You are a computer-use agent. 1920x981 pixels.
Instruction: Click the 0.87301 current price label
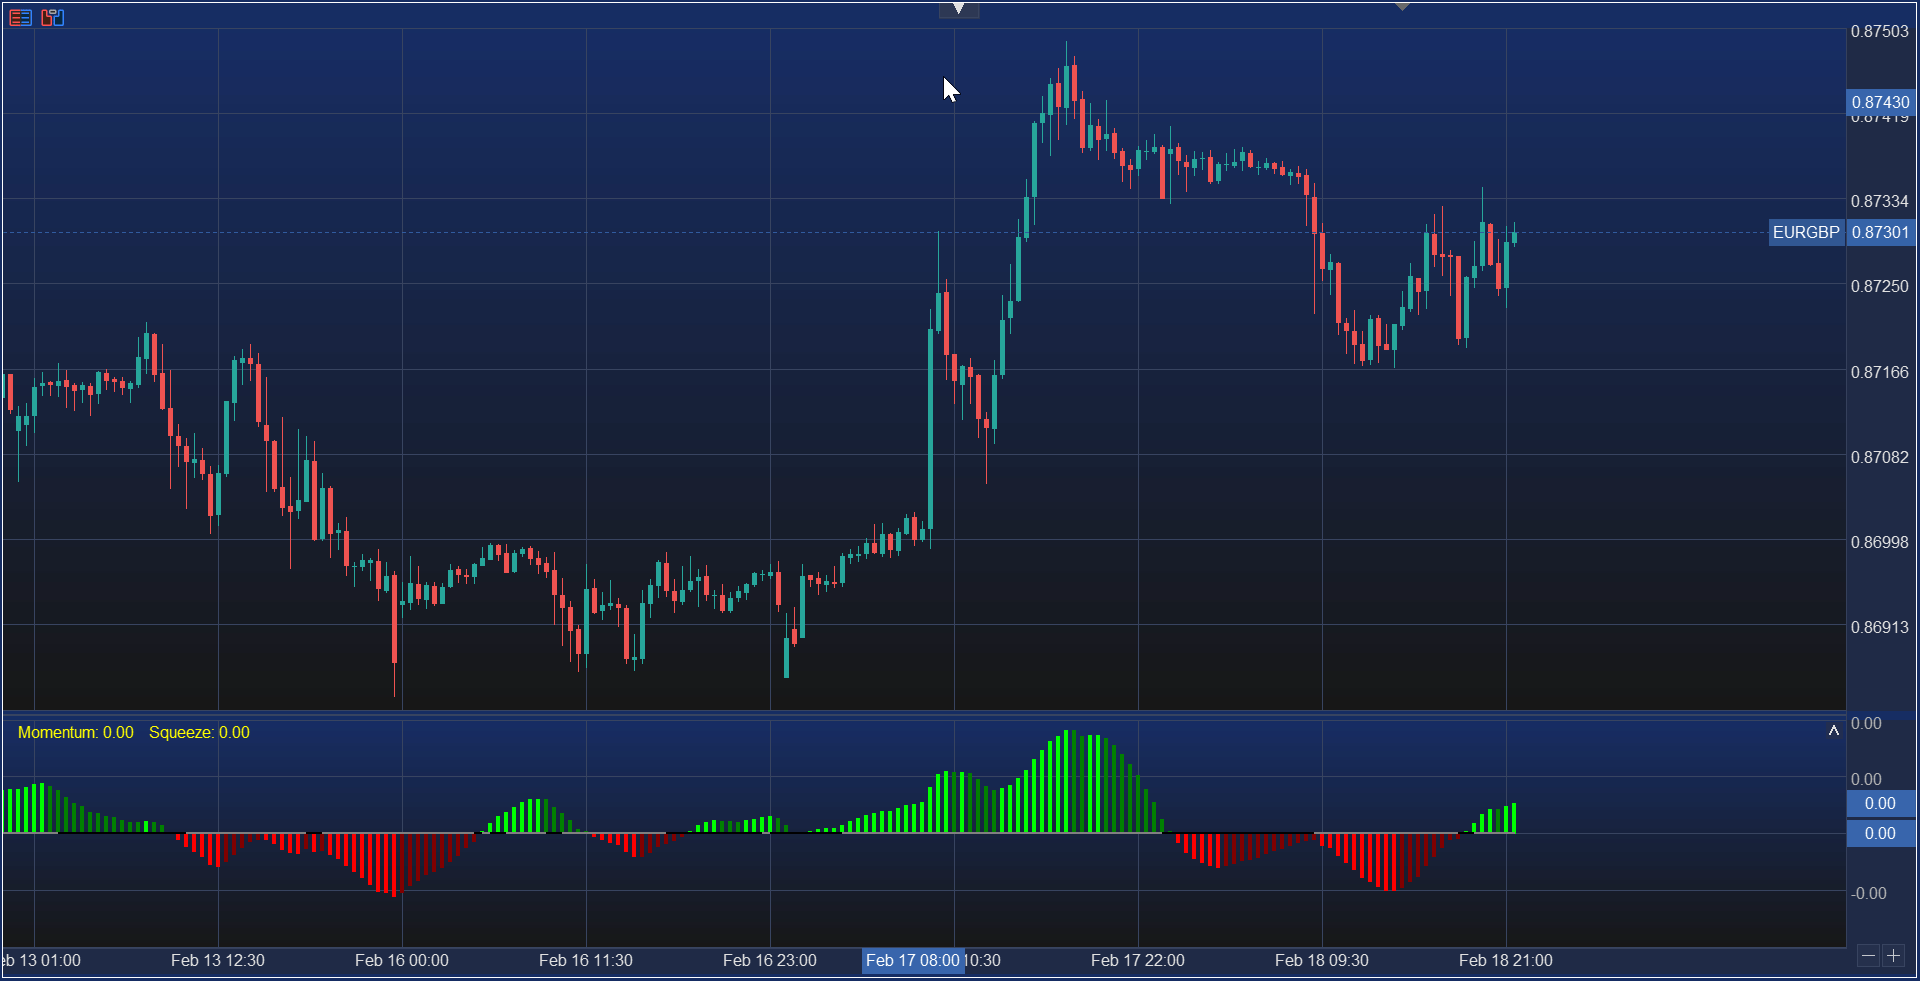pos(1880,232)
